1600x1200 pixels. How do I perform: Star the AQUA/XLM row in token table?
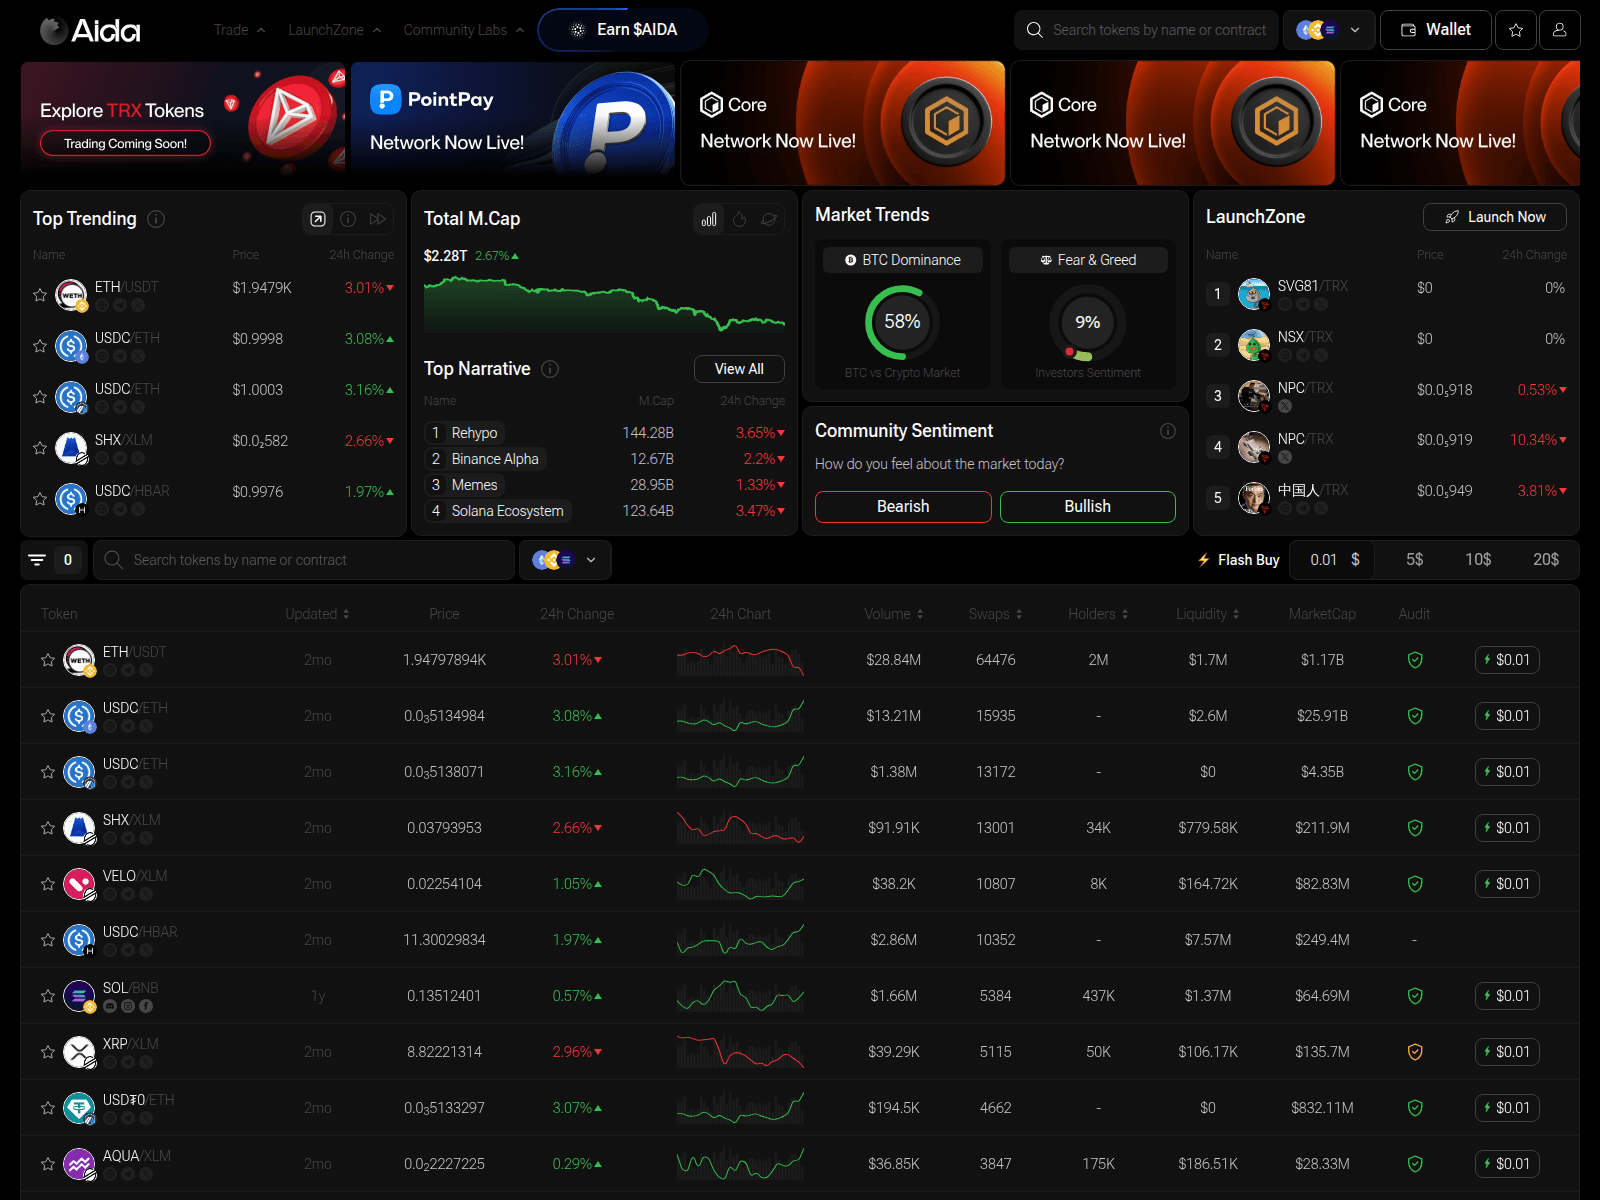tap(48, 1164)
